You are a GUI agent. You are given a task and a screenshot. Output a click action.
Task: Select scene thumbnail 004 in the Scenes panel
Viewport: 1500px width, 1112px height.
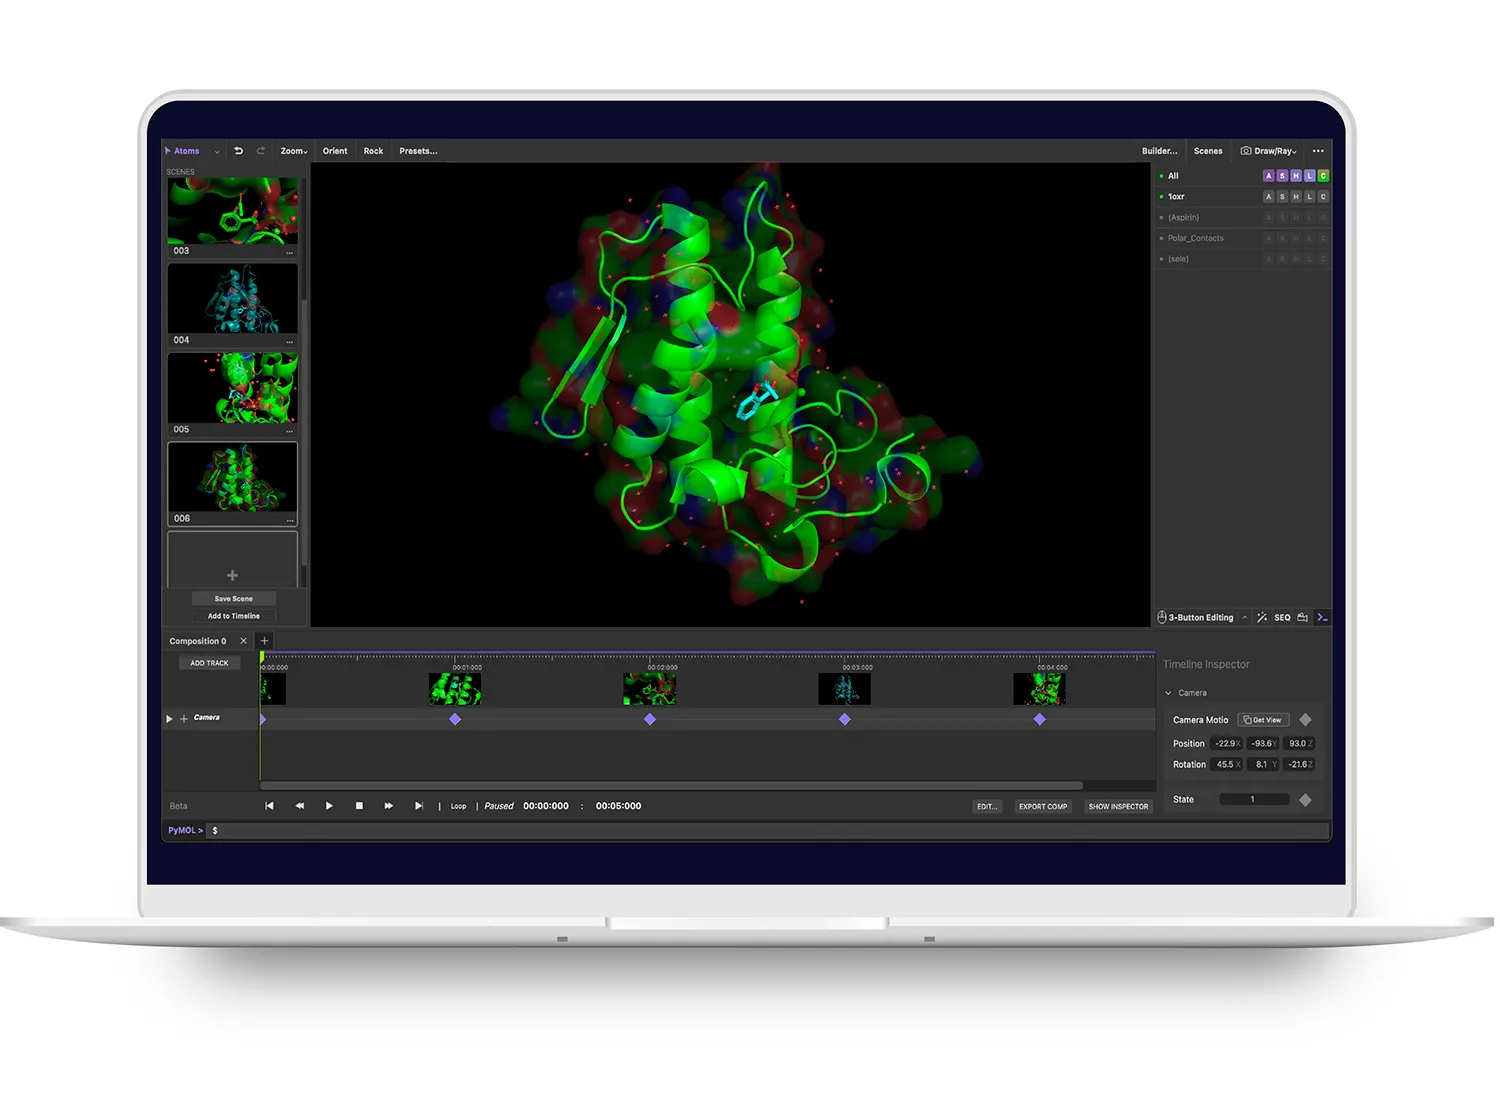(x=232, y=298)
